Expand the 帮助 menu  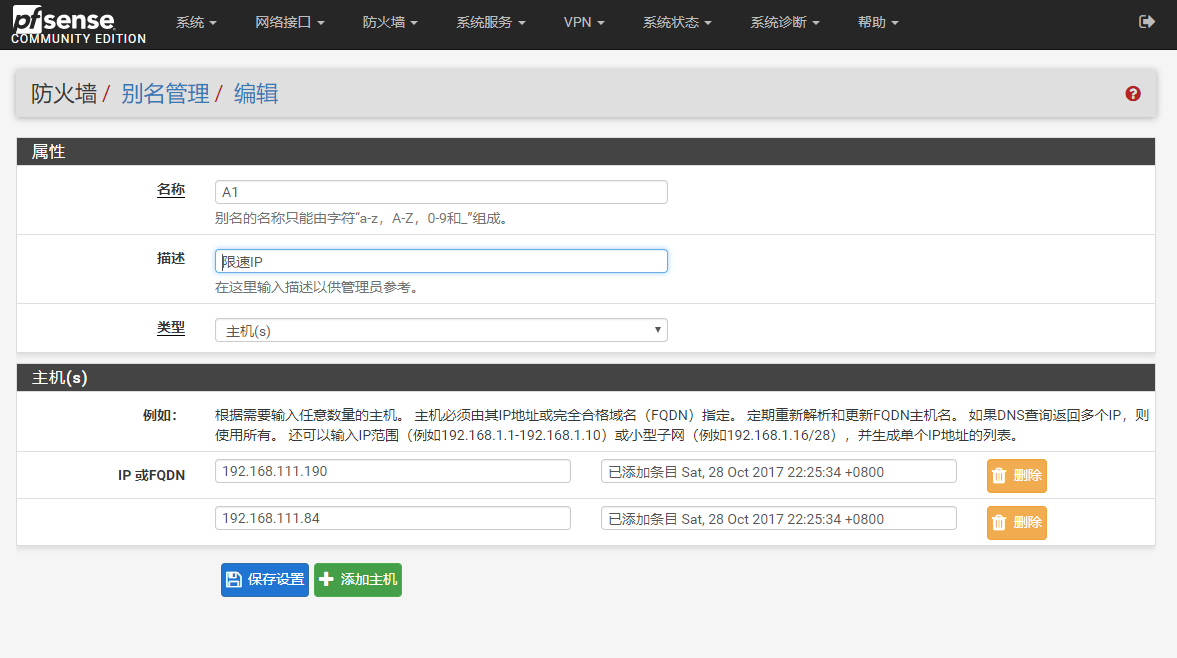[x=878, y=23]
